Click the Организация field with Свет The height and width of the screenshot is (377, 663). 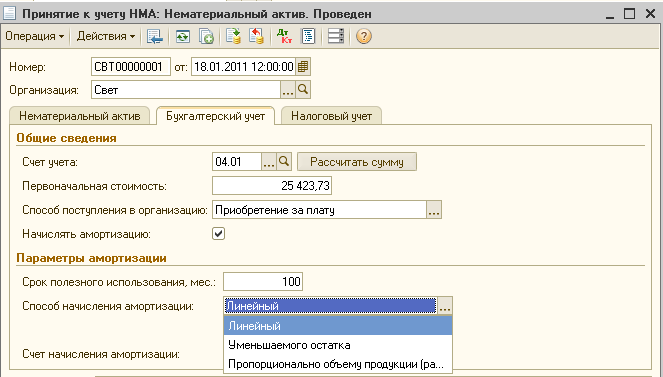click(x=186, y=90)
